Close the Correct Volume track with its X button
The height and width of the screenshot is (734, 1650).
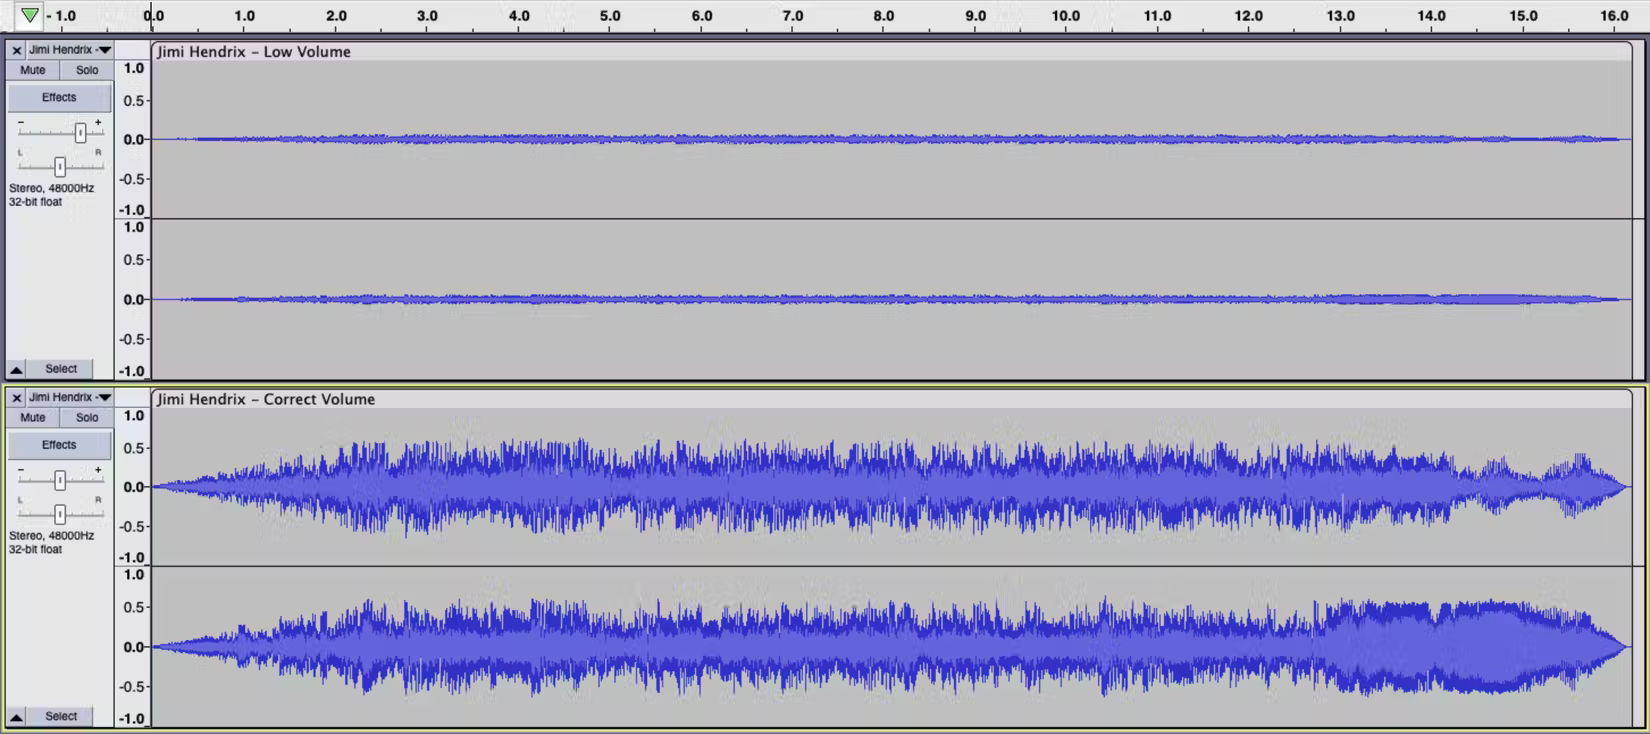pyautogui.click(x=16, y=398)
